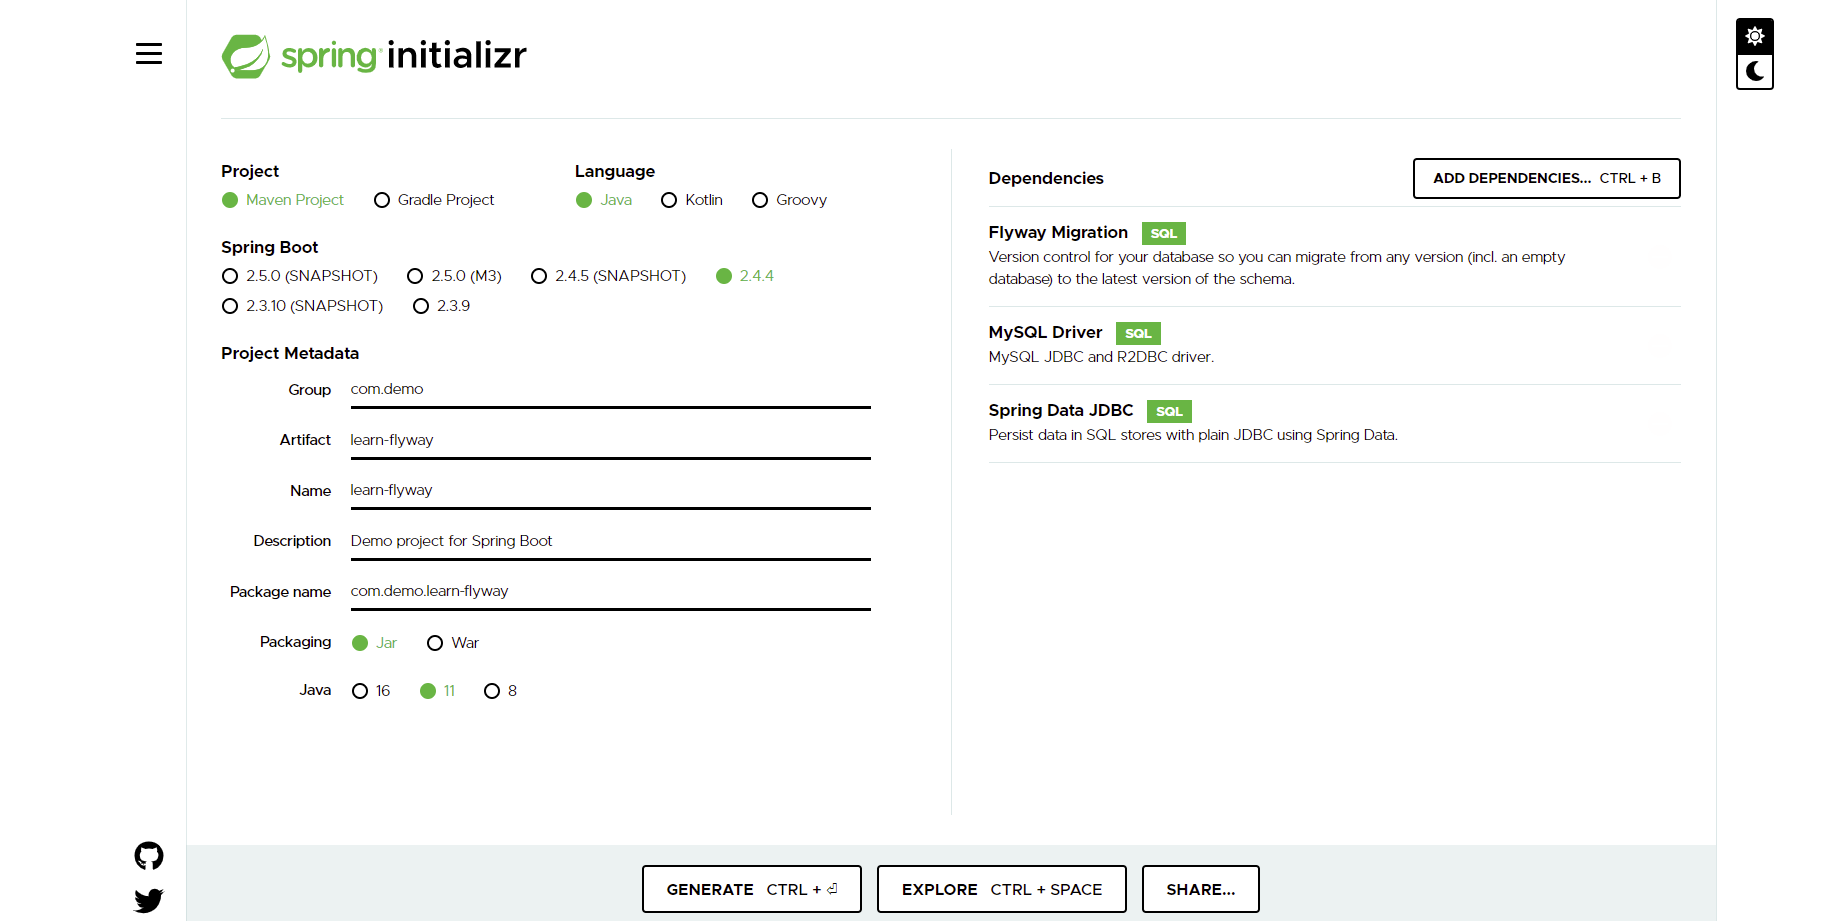Open the Twitter bird icon link
This screenshot has height=921, width=1823.
[149, 901]
